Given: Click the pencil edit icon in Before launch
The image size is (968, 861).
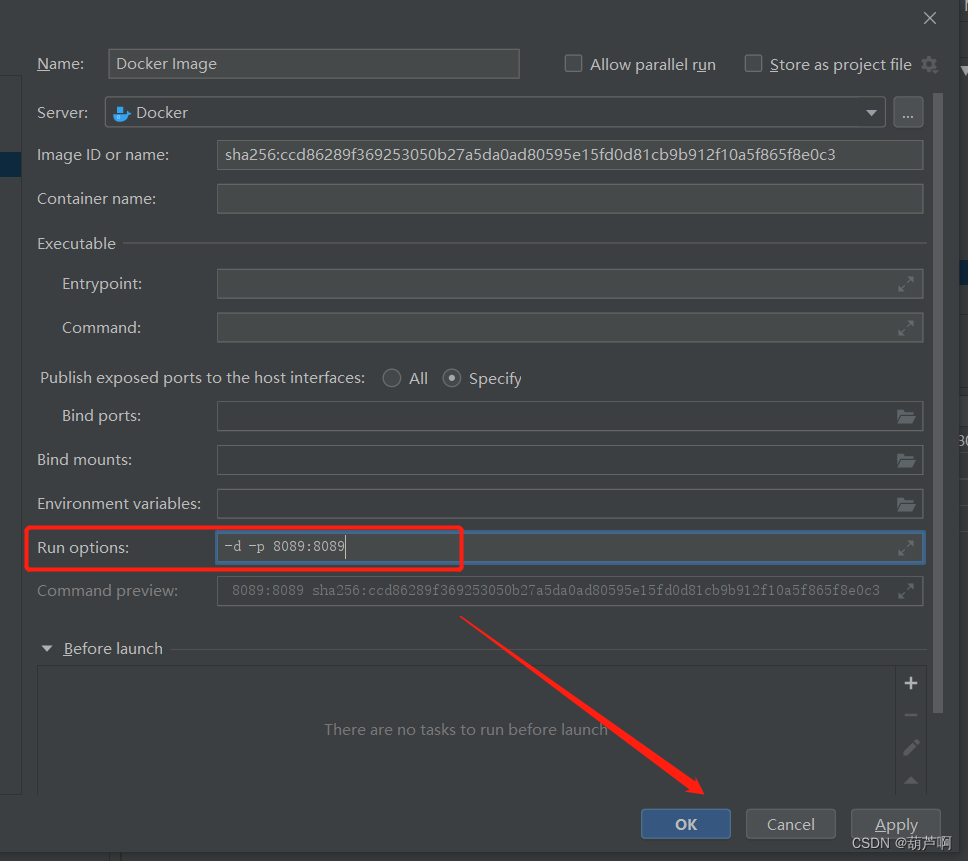Looking at the screenshot, I should (x=910, y=747).
